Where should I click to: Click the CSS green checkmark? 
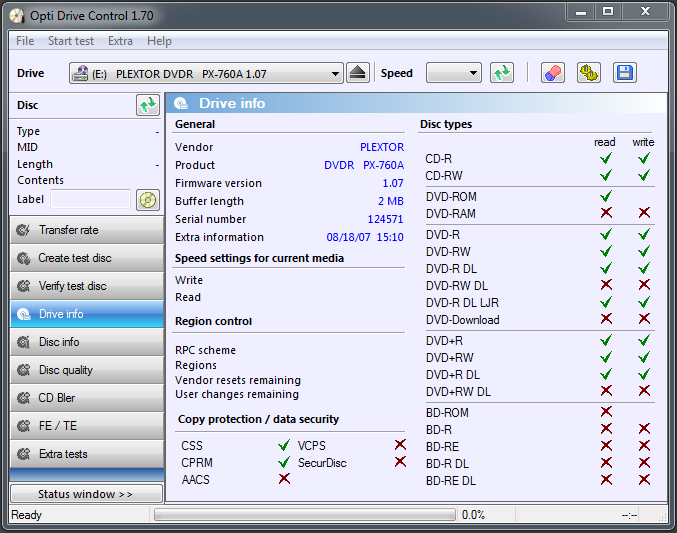(284, 445)
